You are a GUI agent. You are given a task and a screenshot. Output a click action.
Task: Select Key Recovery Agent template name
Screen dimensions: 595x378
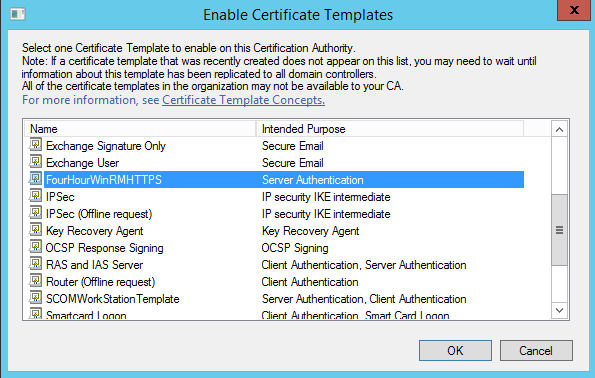(x=94, y=231)
